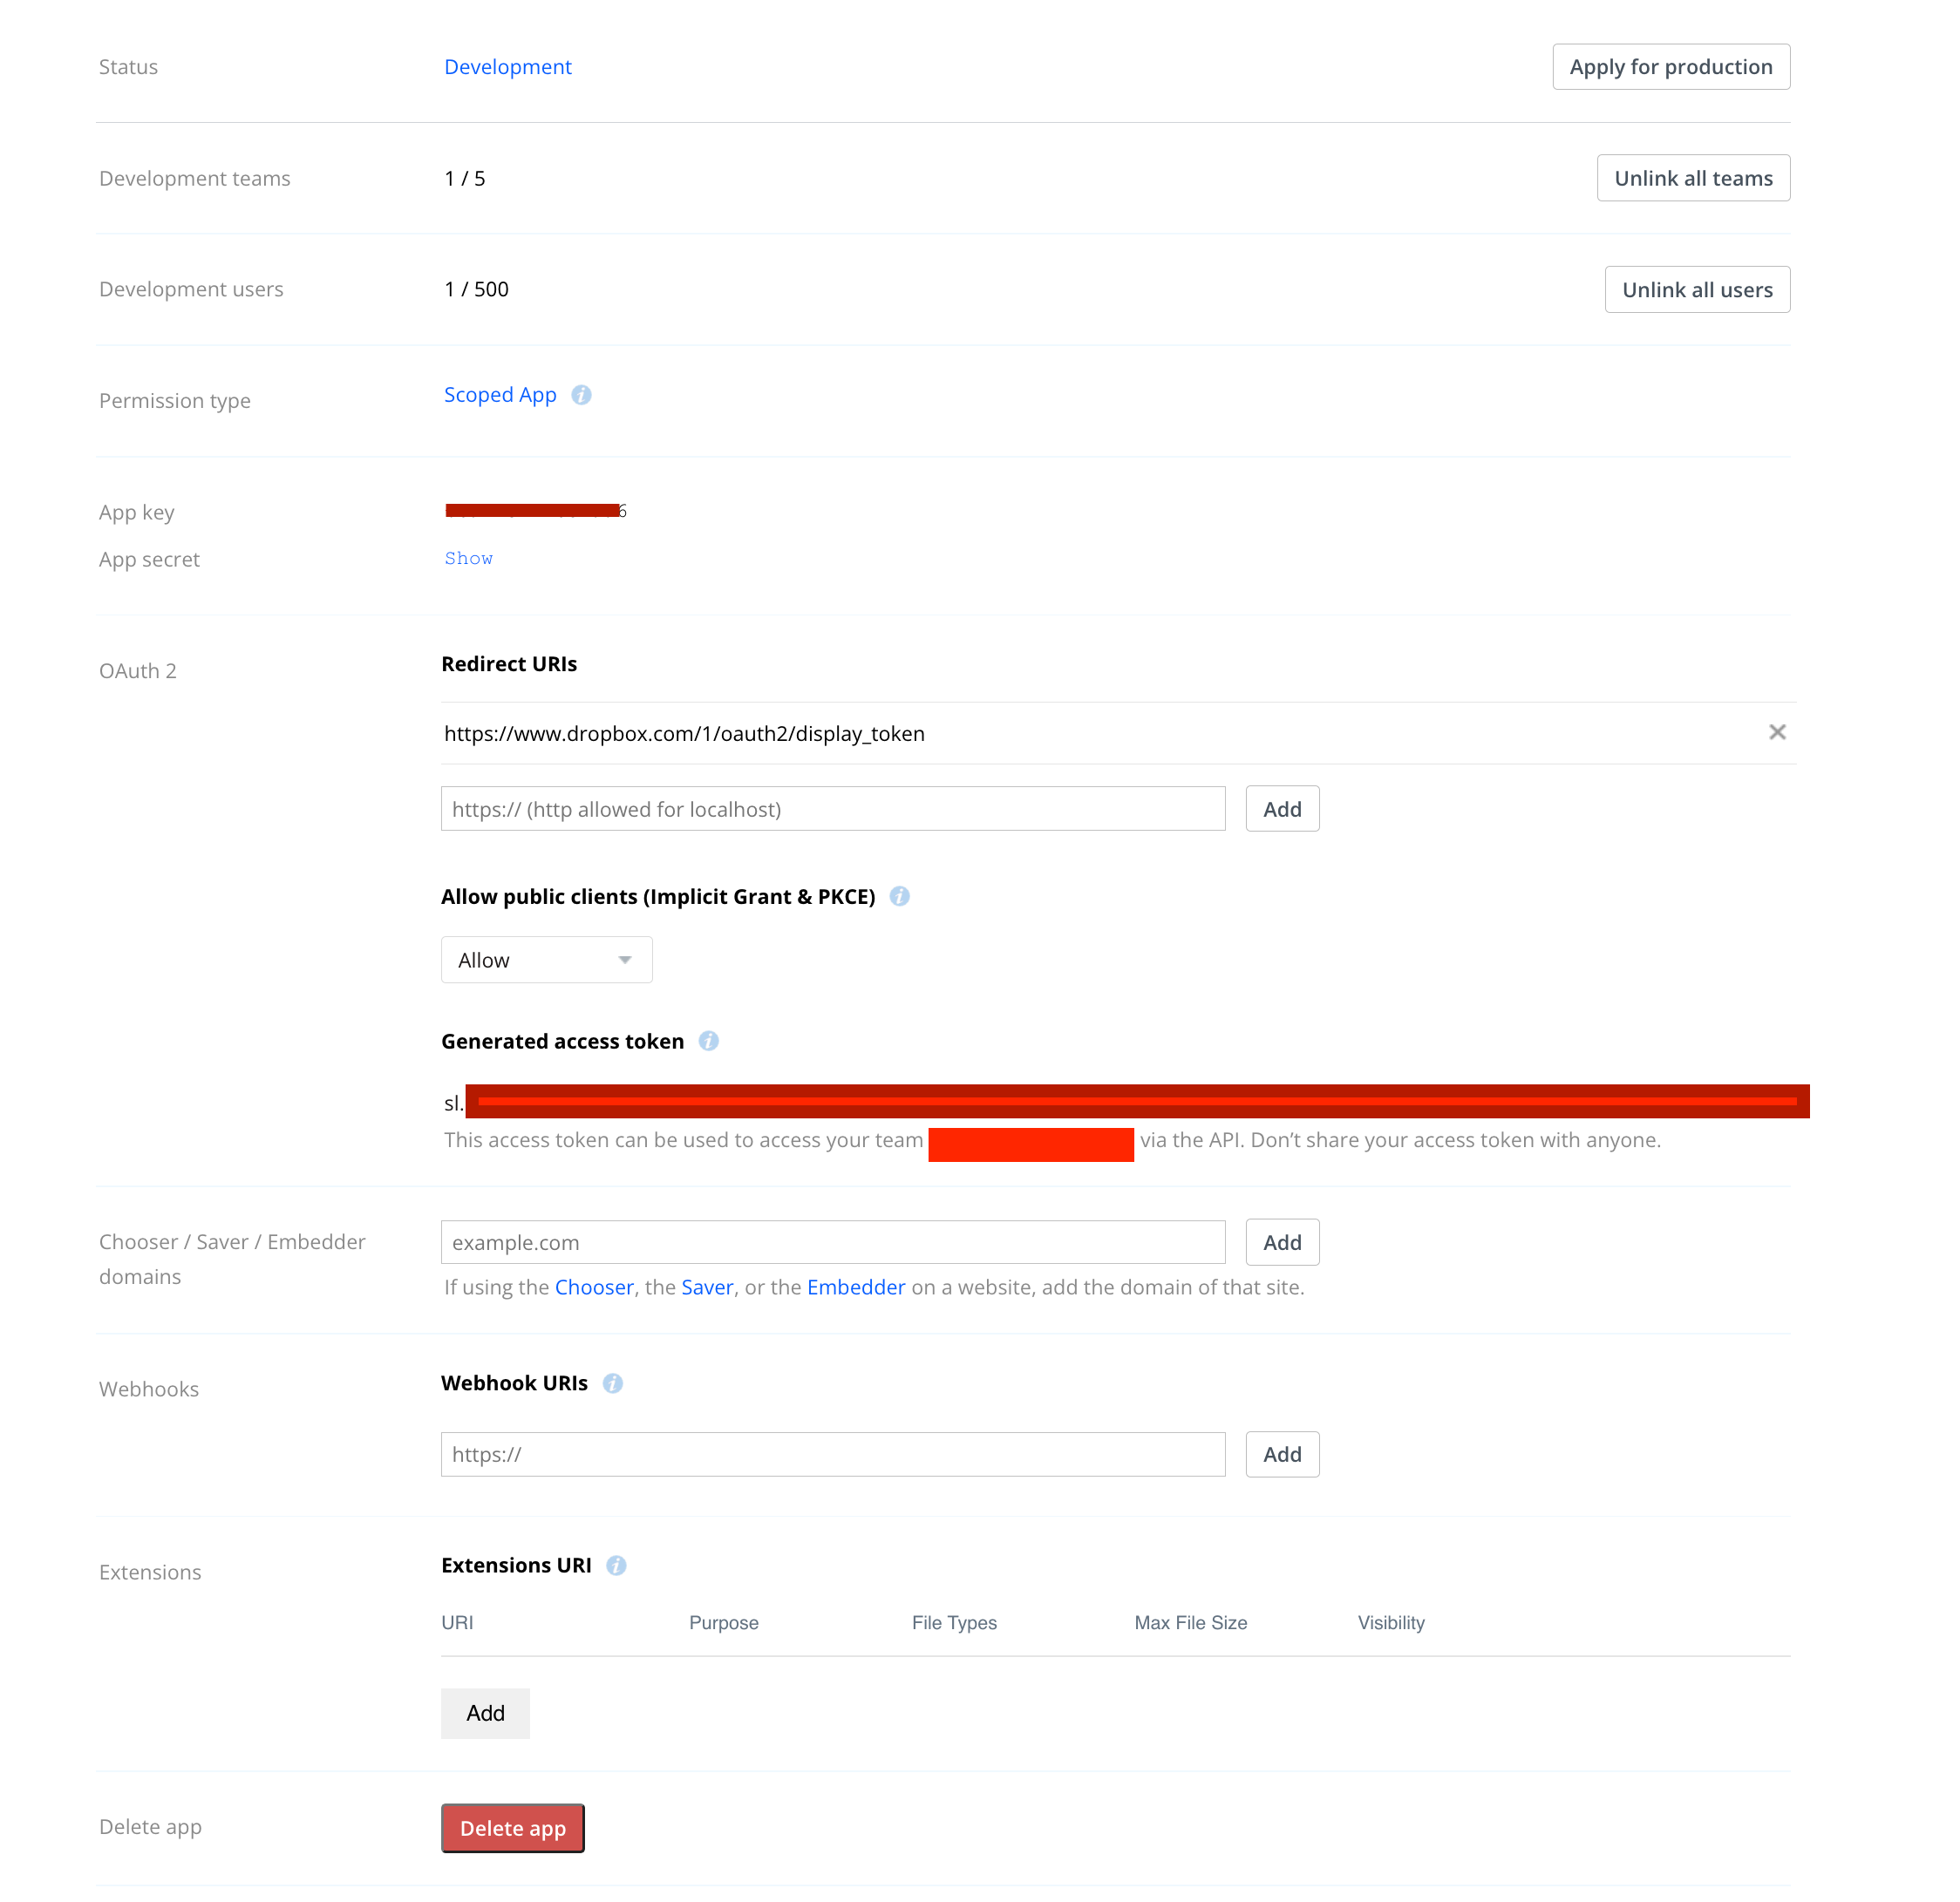Focus the redirect URI input field
Viewport: 1960px width, 1902px height.
832,809
